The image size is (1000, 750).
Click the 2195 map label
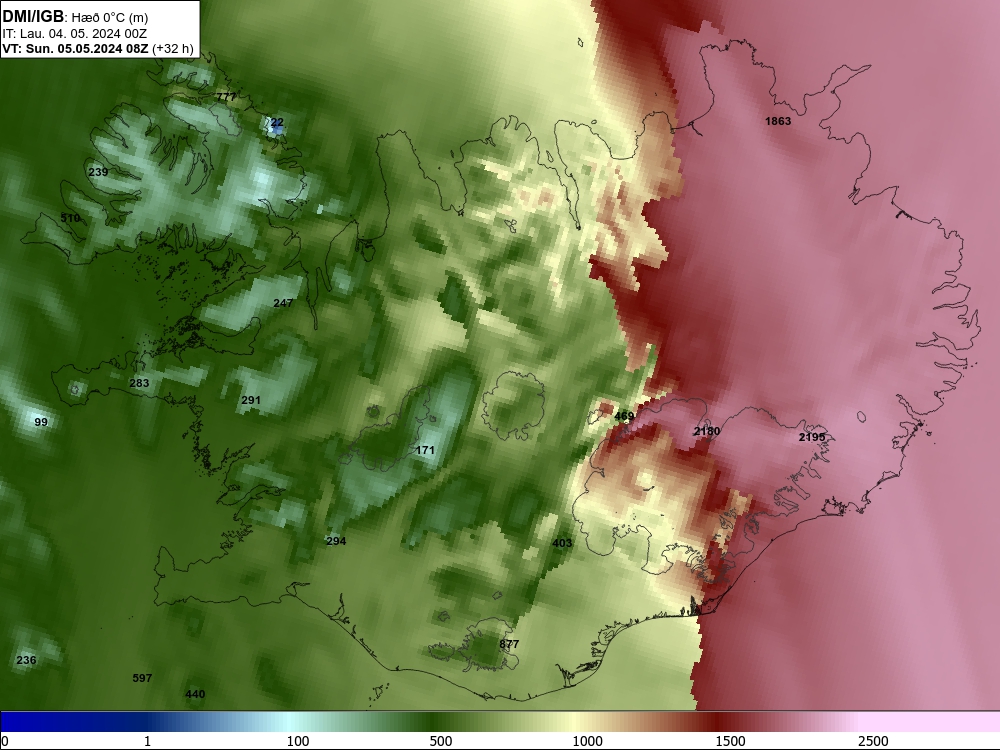[x=812, y=438]
